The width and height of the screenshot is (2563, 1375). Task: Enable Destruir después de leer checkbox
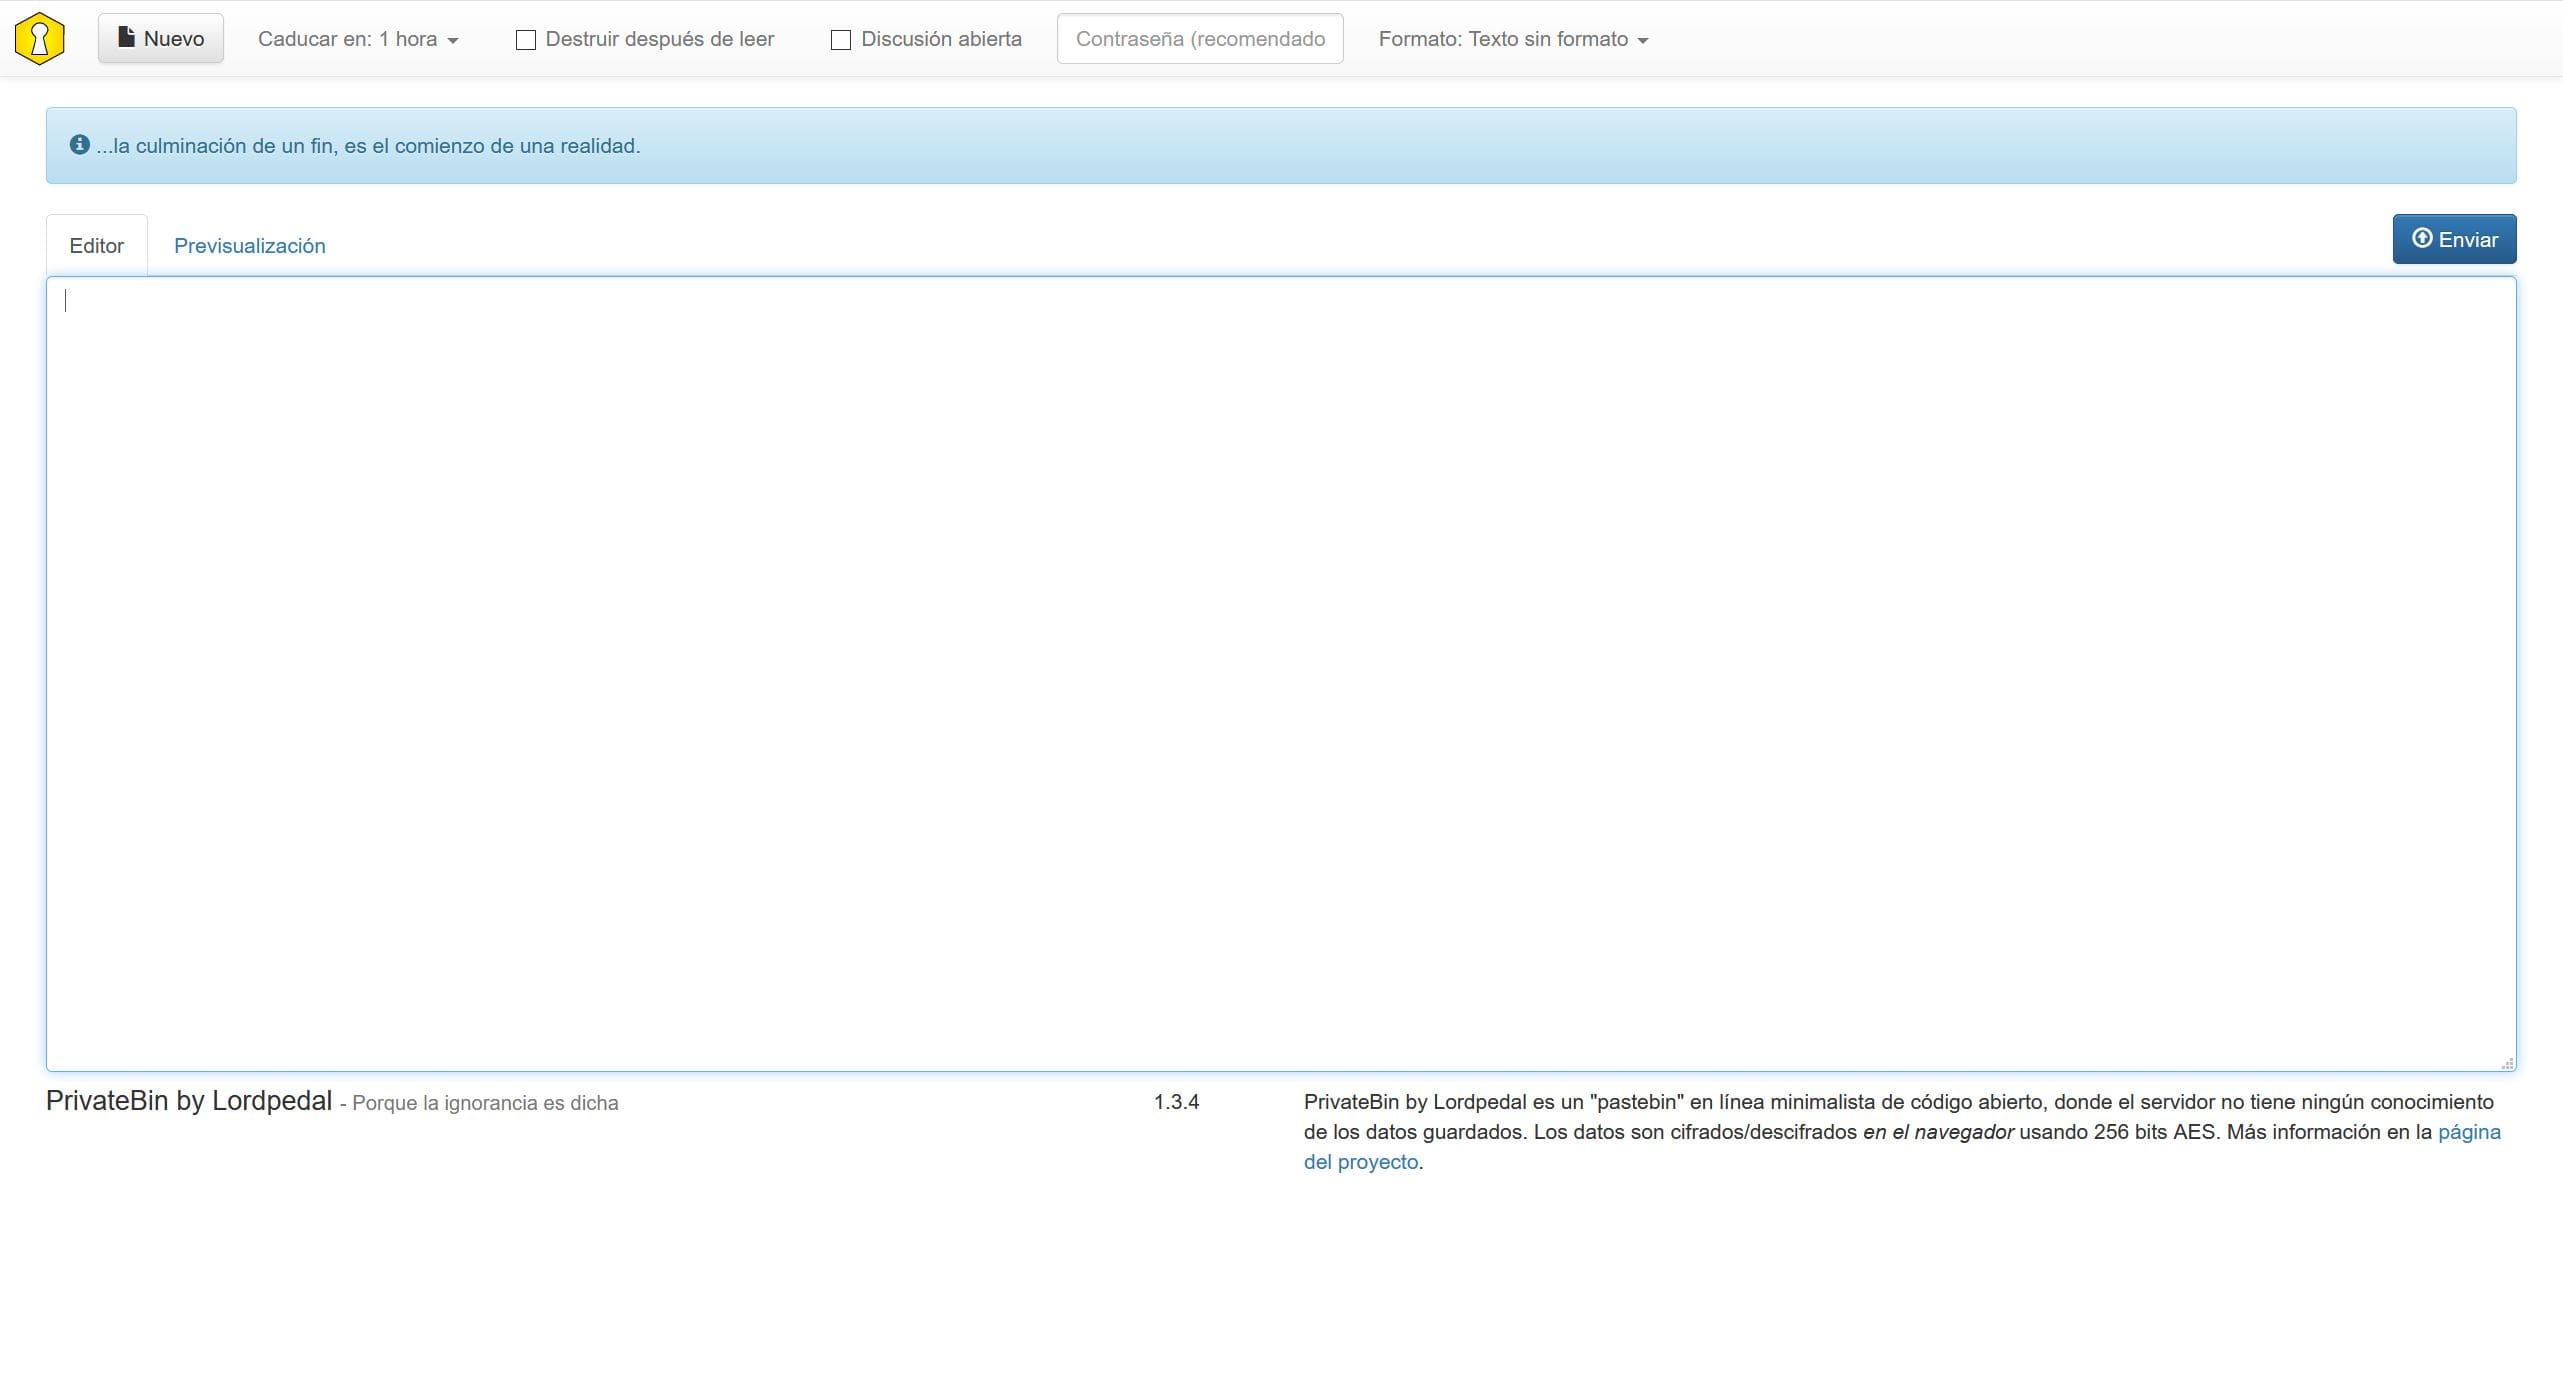(x=526, y=40)
